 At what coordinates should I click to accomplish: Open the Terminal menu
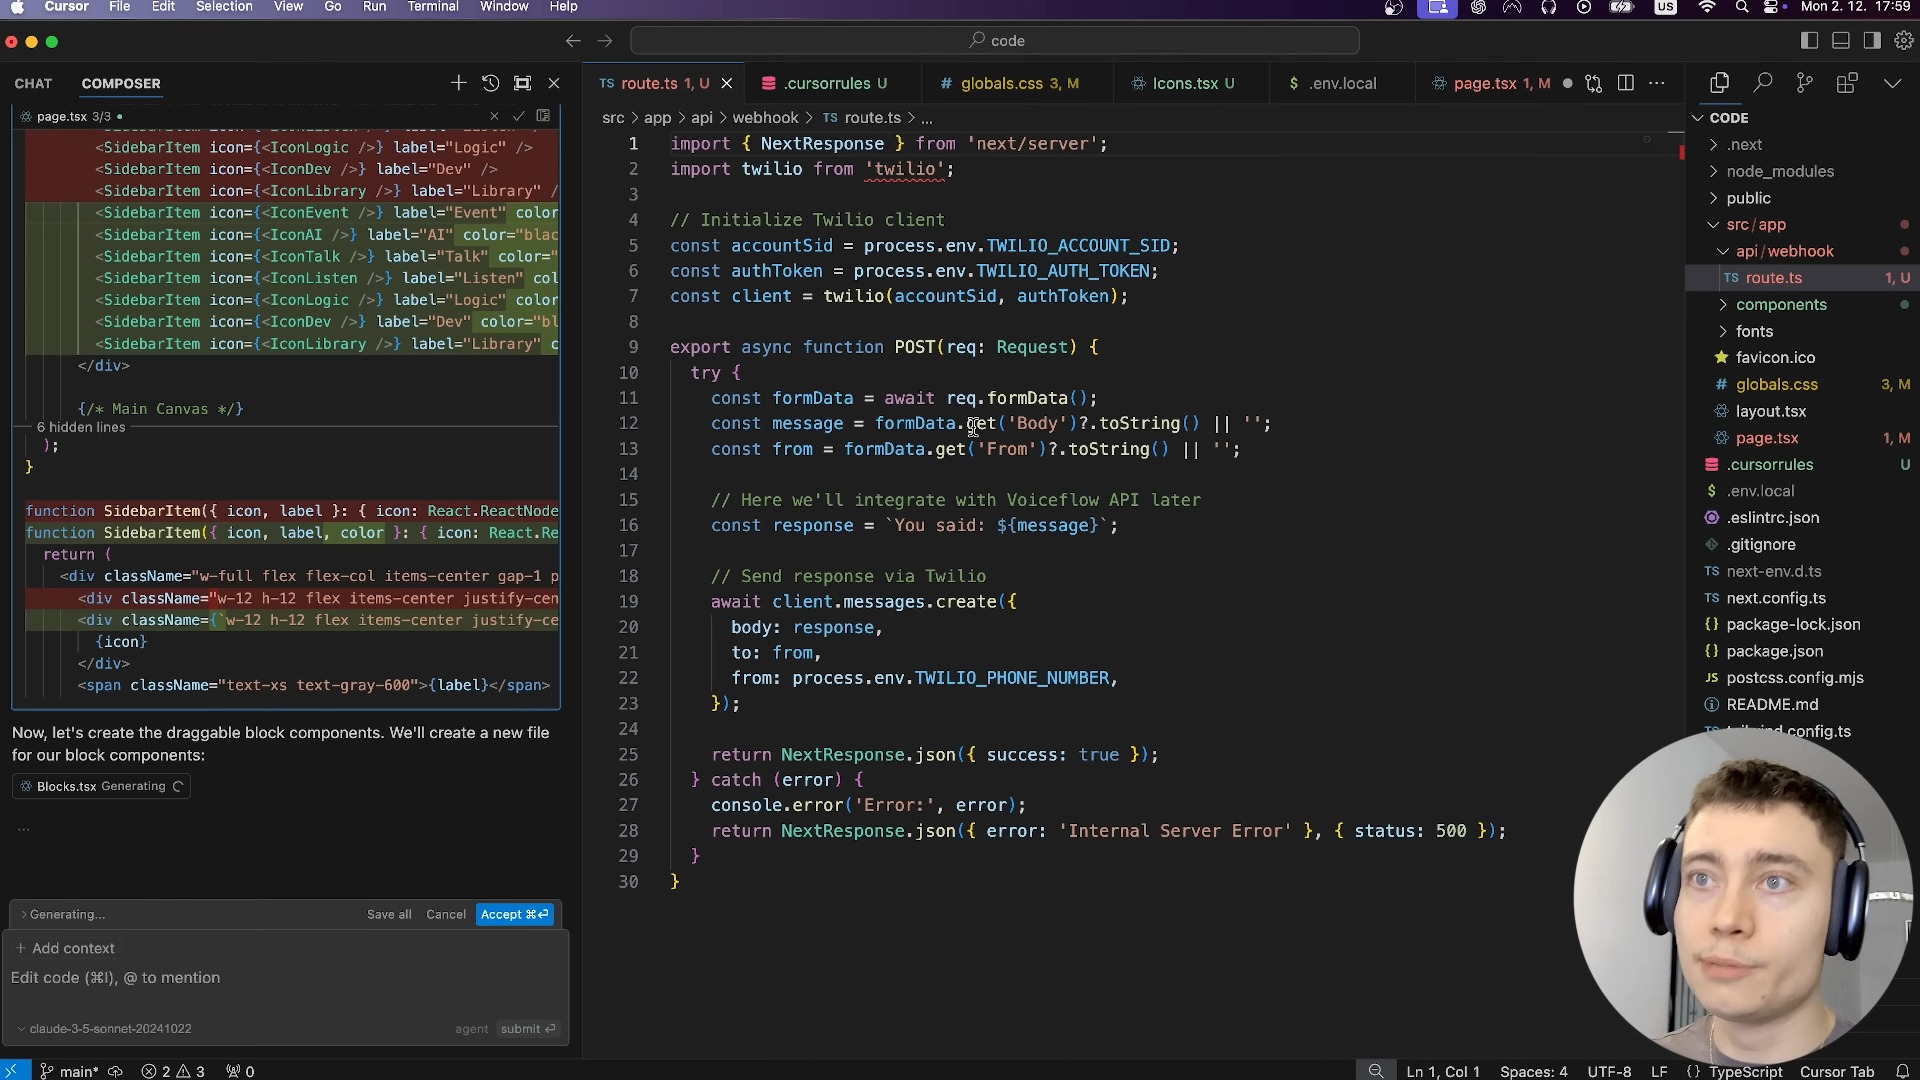click(432, 7)
